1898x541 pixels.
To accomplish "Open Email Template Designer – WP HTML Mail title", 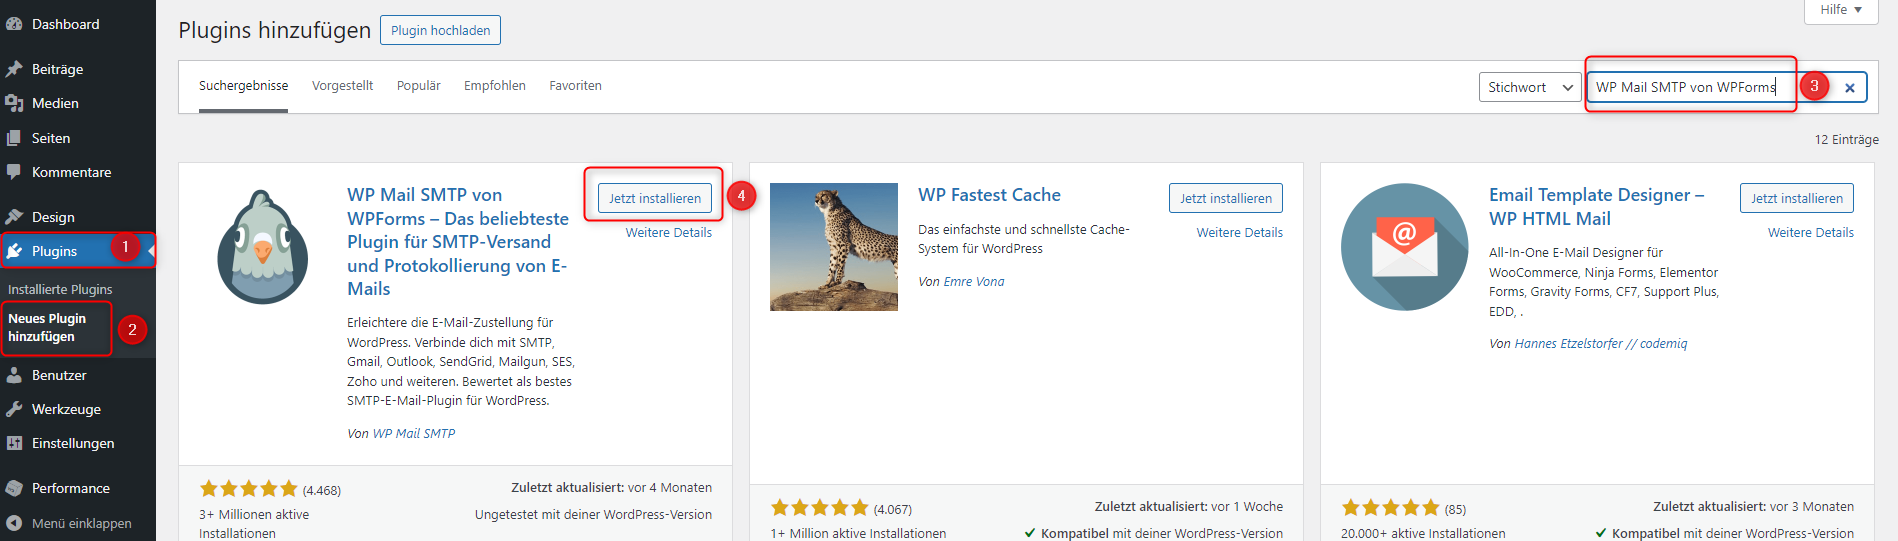I will (1596, 207).
